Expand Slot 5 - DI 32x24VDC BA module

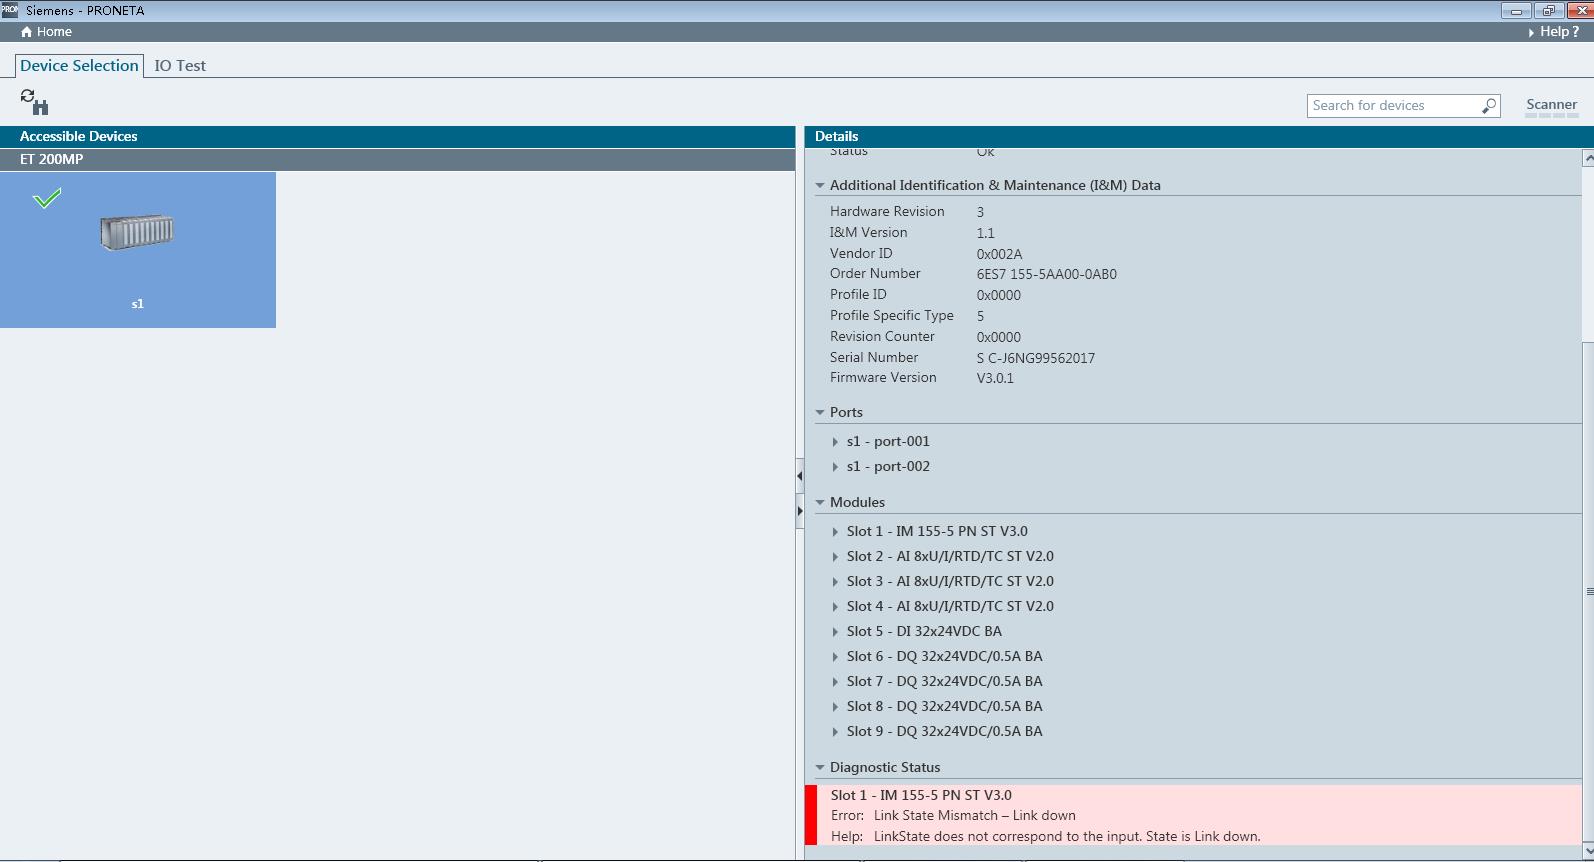click(836, 632)
